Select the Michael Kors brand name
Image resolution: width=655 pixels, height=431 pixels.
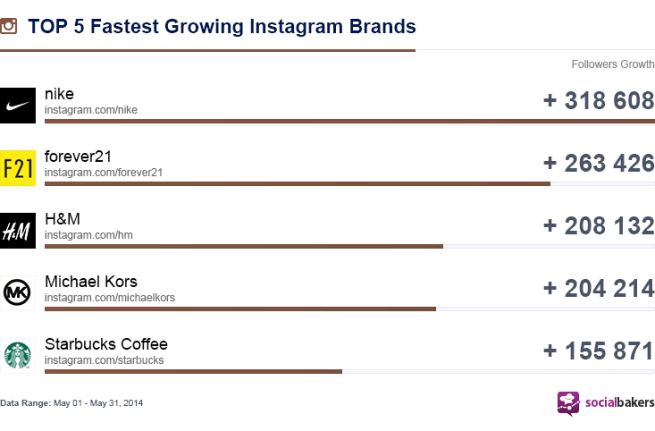(91, 281)
